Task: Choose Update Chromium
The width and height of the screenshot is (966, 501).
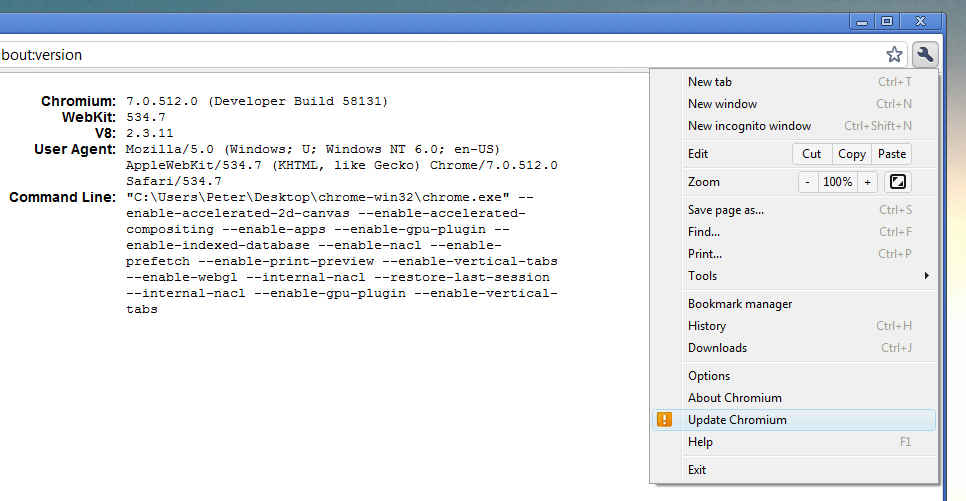Action: coord(794,420)
